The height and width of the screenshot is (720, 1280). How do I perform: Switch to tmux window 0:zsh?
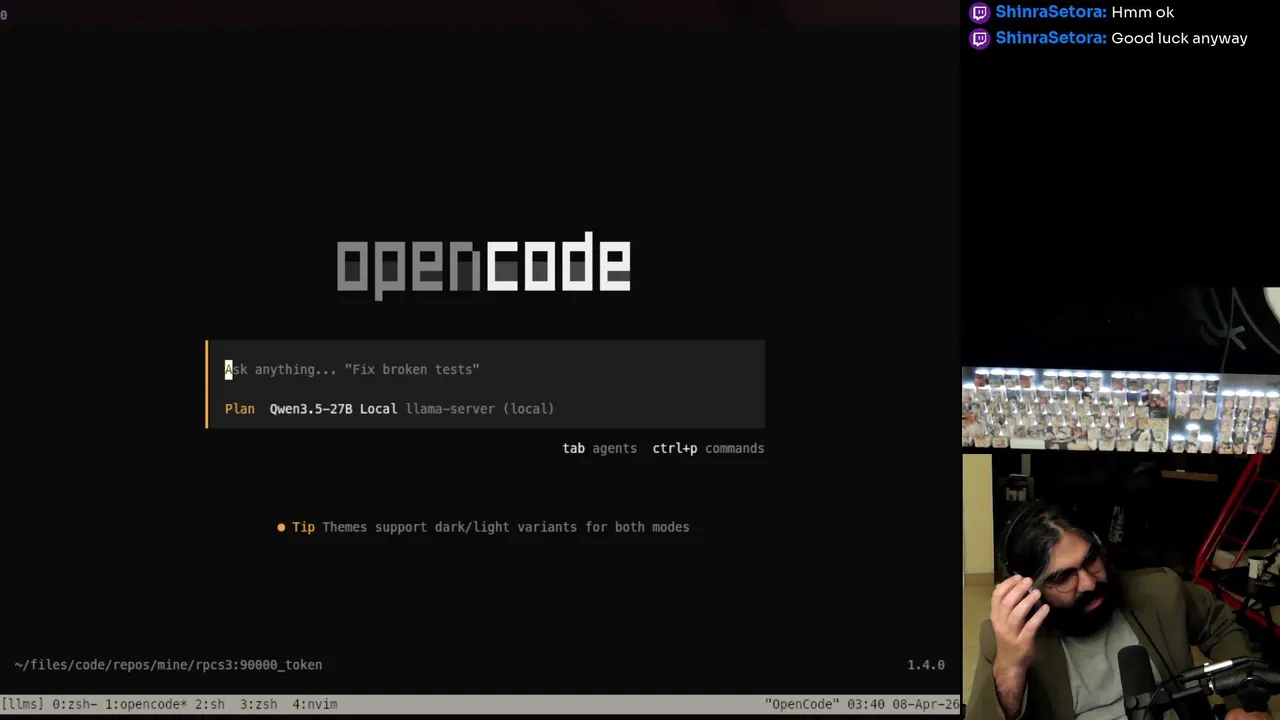tap(74, 704)
